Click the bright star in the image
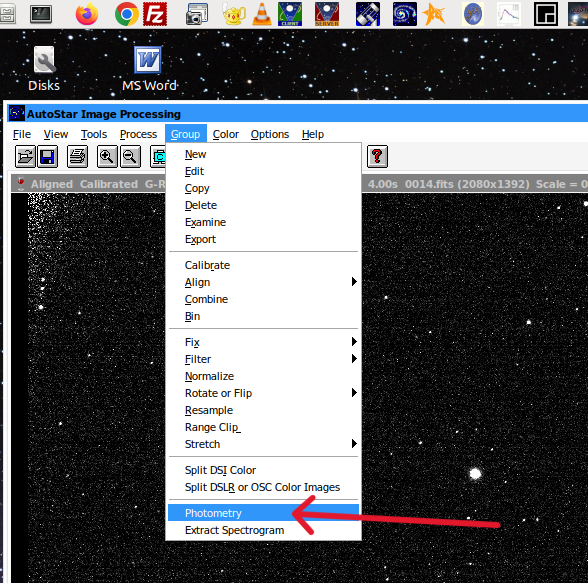588x583 pixels. pos(476,474)
